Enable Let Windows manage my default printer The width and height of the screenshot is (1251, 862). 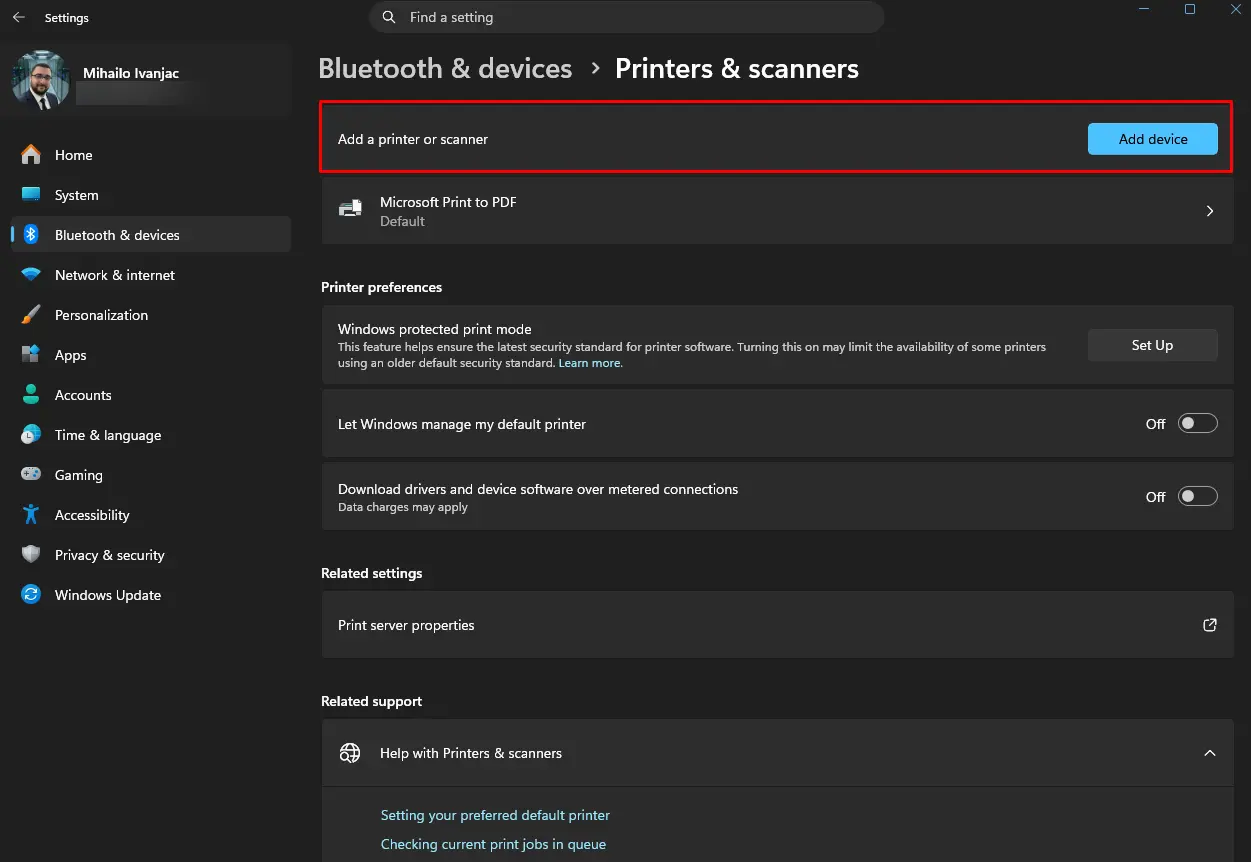1197,423
